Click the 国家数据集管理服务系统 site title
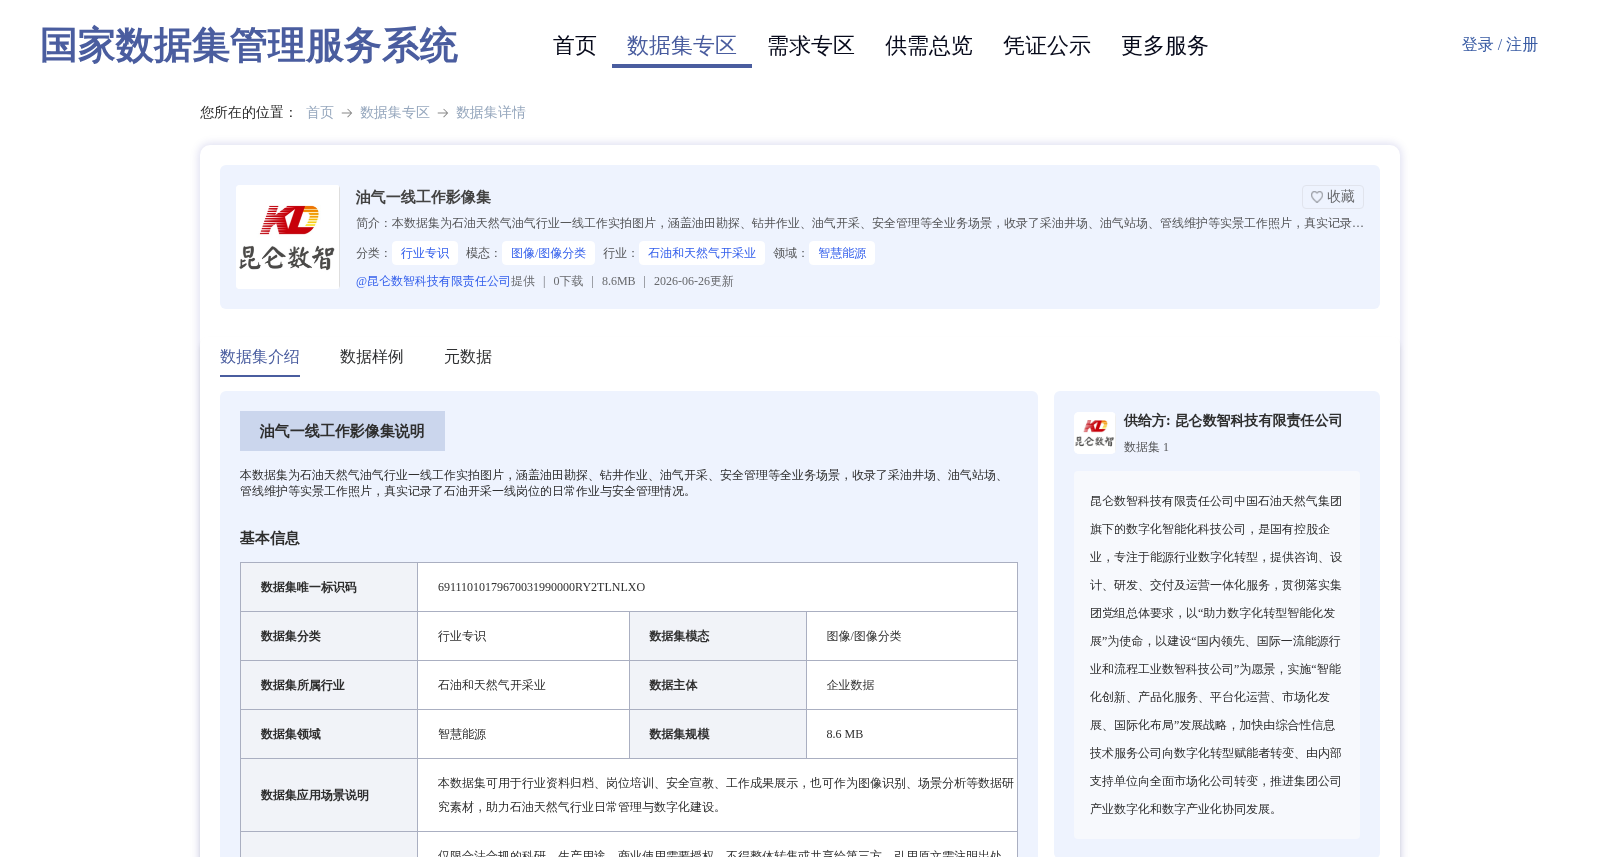1600x857 pixels. (x=248, y=46)
